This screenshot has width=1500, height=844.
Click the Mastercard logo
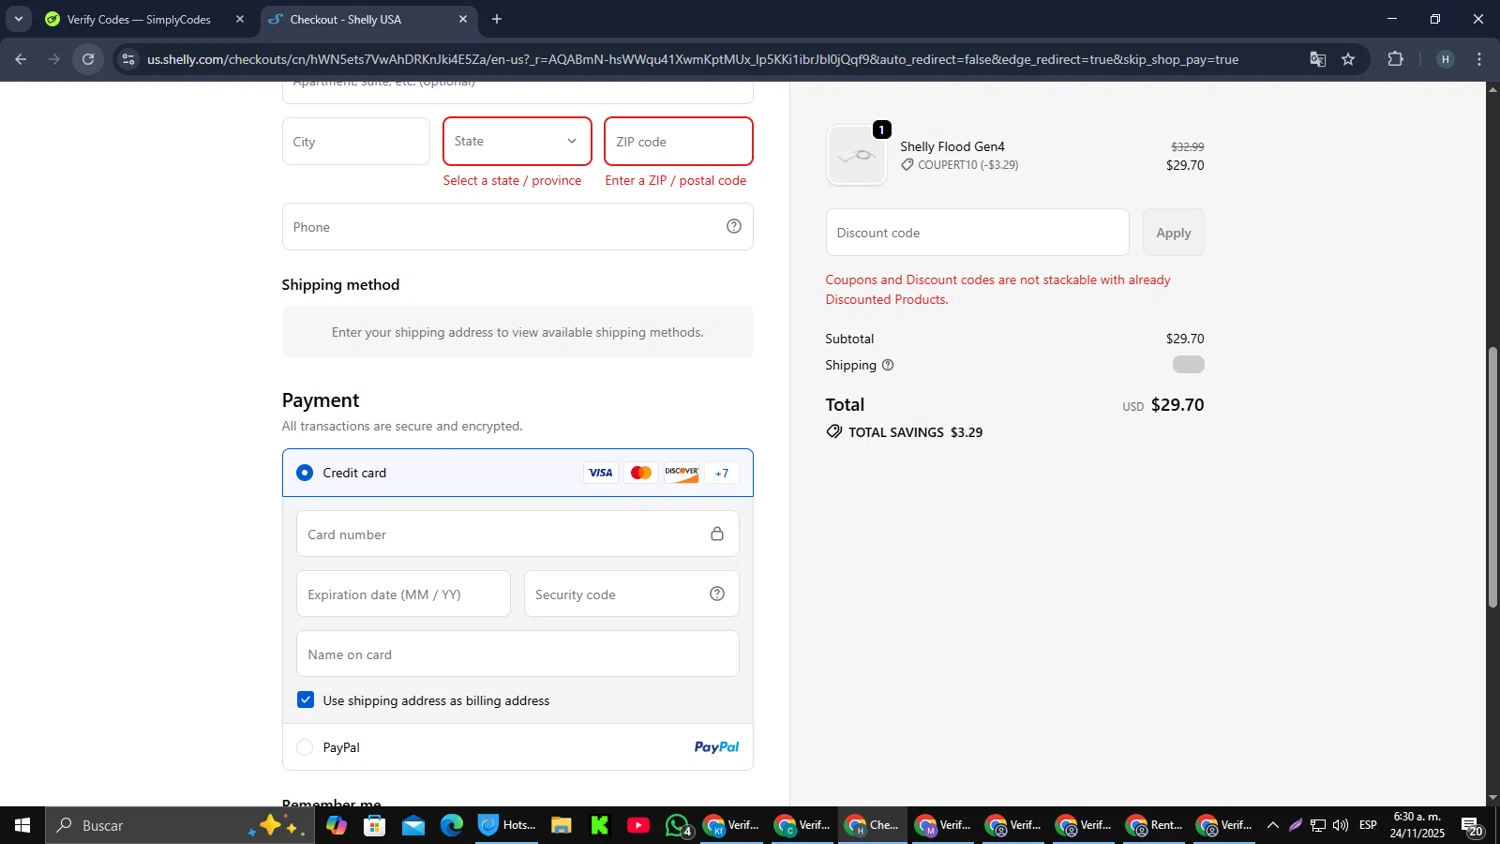click(641, 473)
